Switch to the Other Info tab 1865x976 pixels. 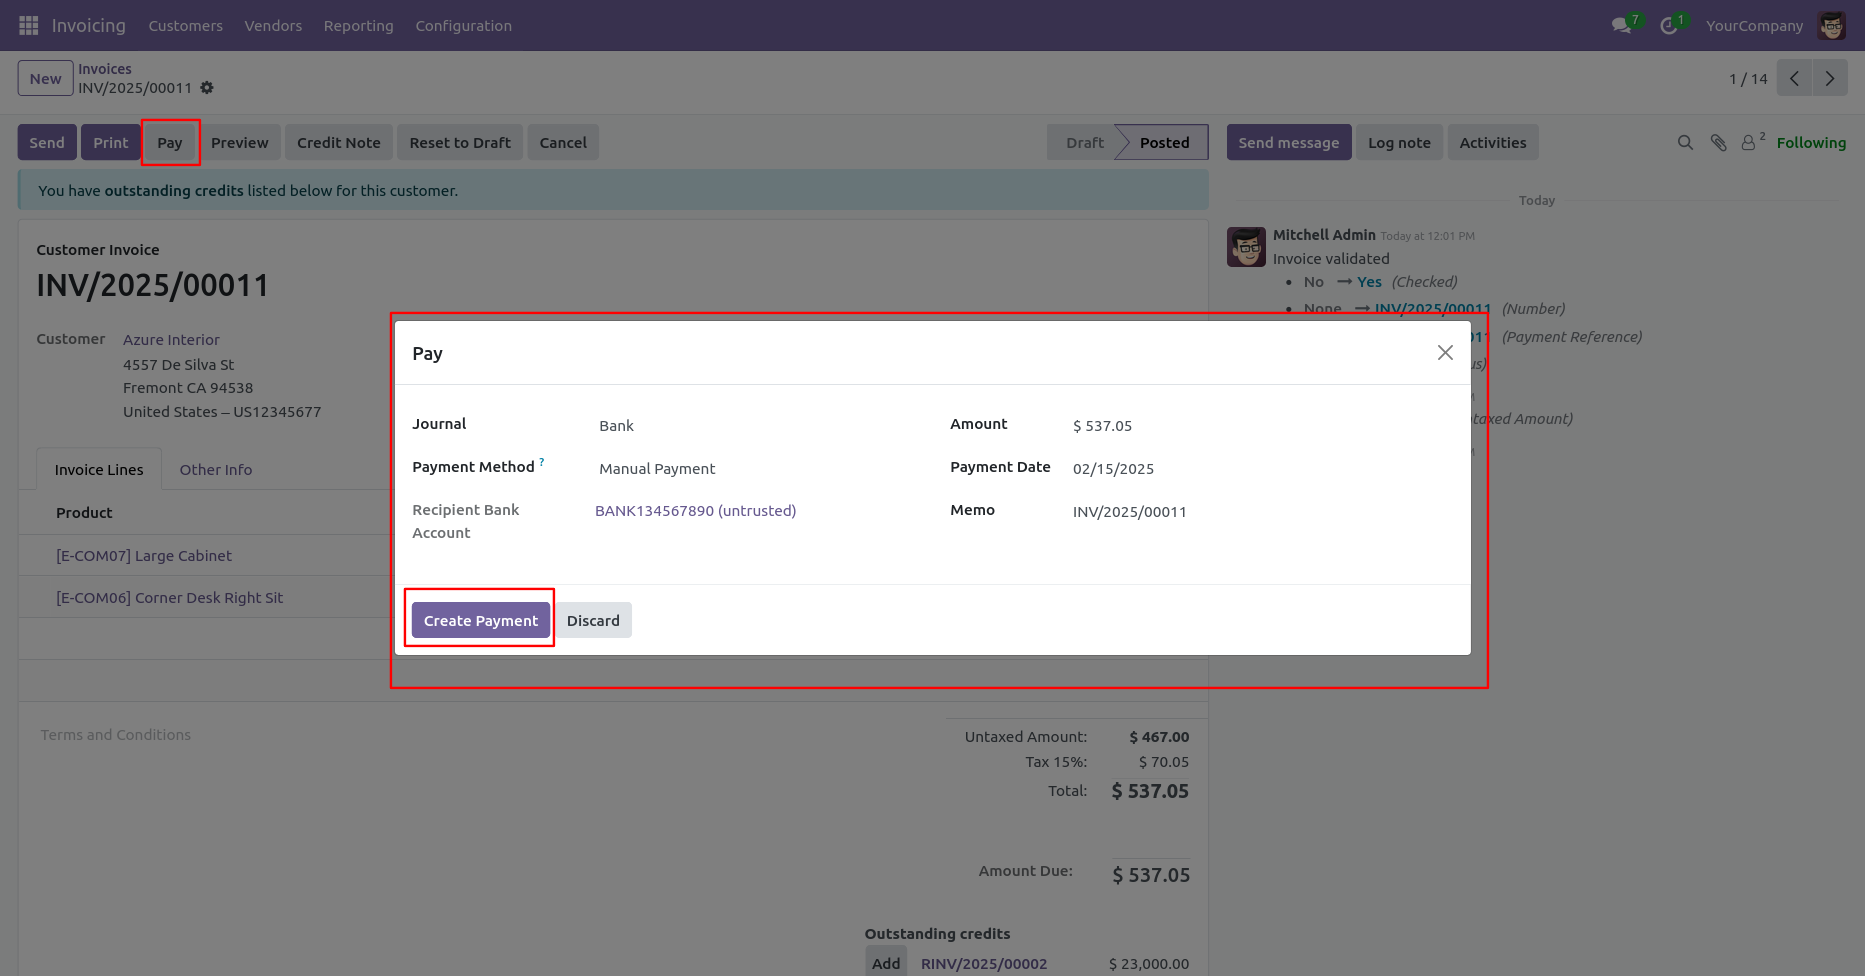tap(216, 470)
